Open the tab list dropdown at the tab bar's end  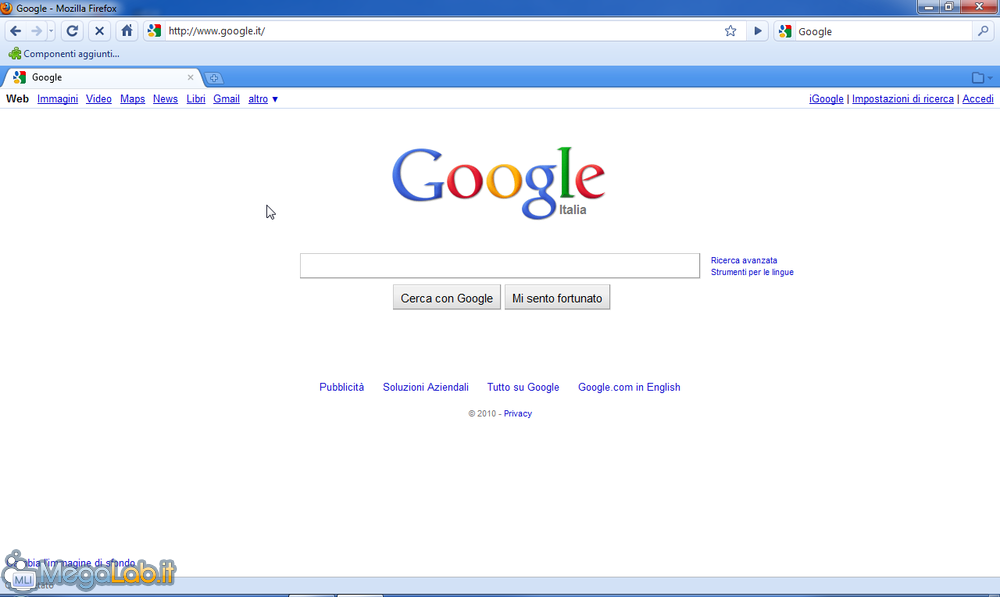click(982, 78)
